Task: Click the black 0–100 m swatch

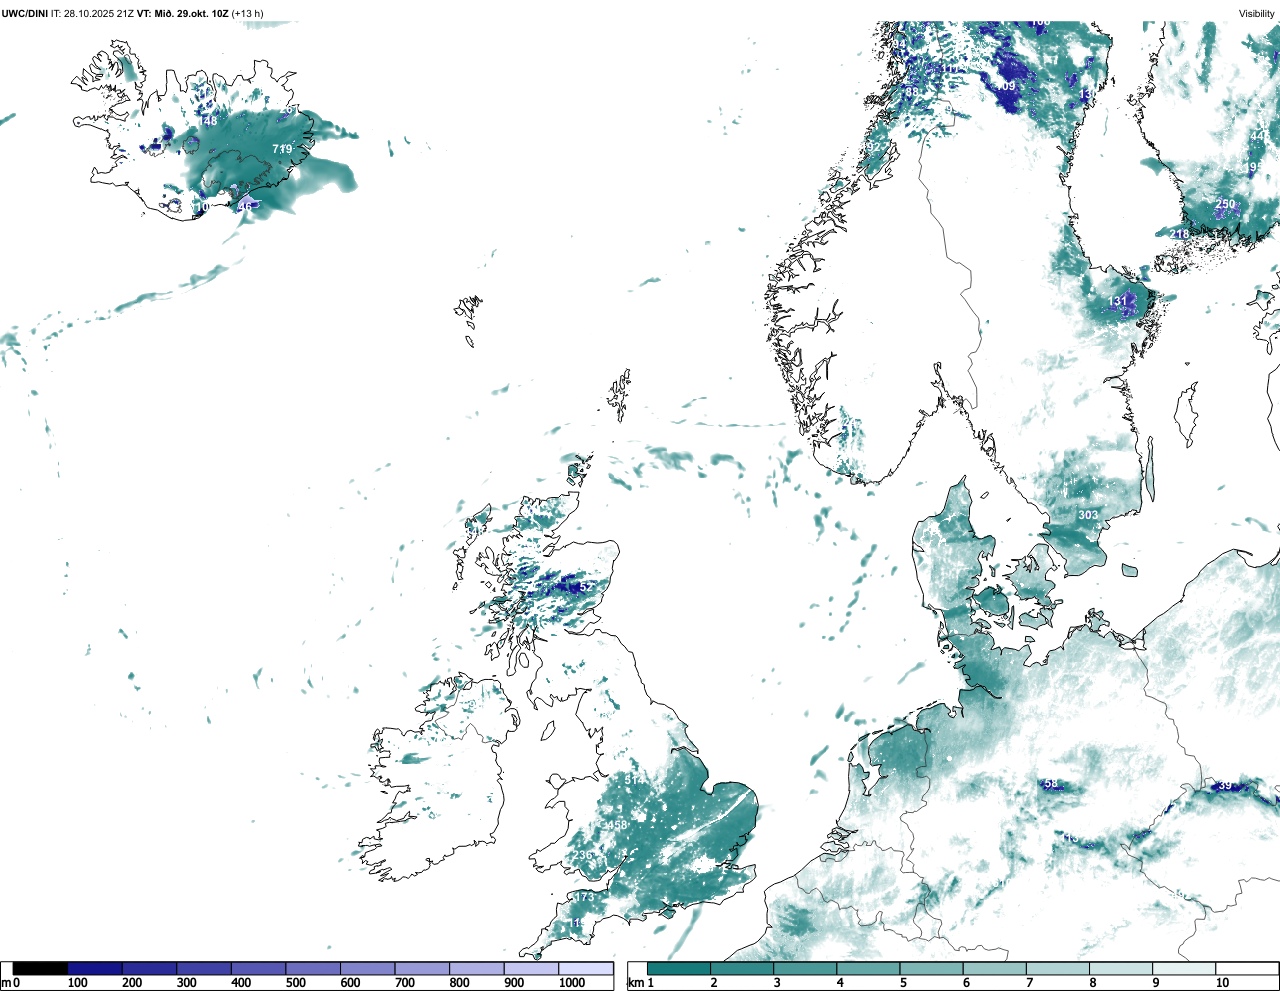Action: click(x=41, y=968)
